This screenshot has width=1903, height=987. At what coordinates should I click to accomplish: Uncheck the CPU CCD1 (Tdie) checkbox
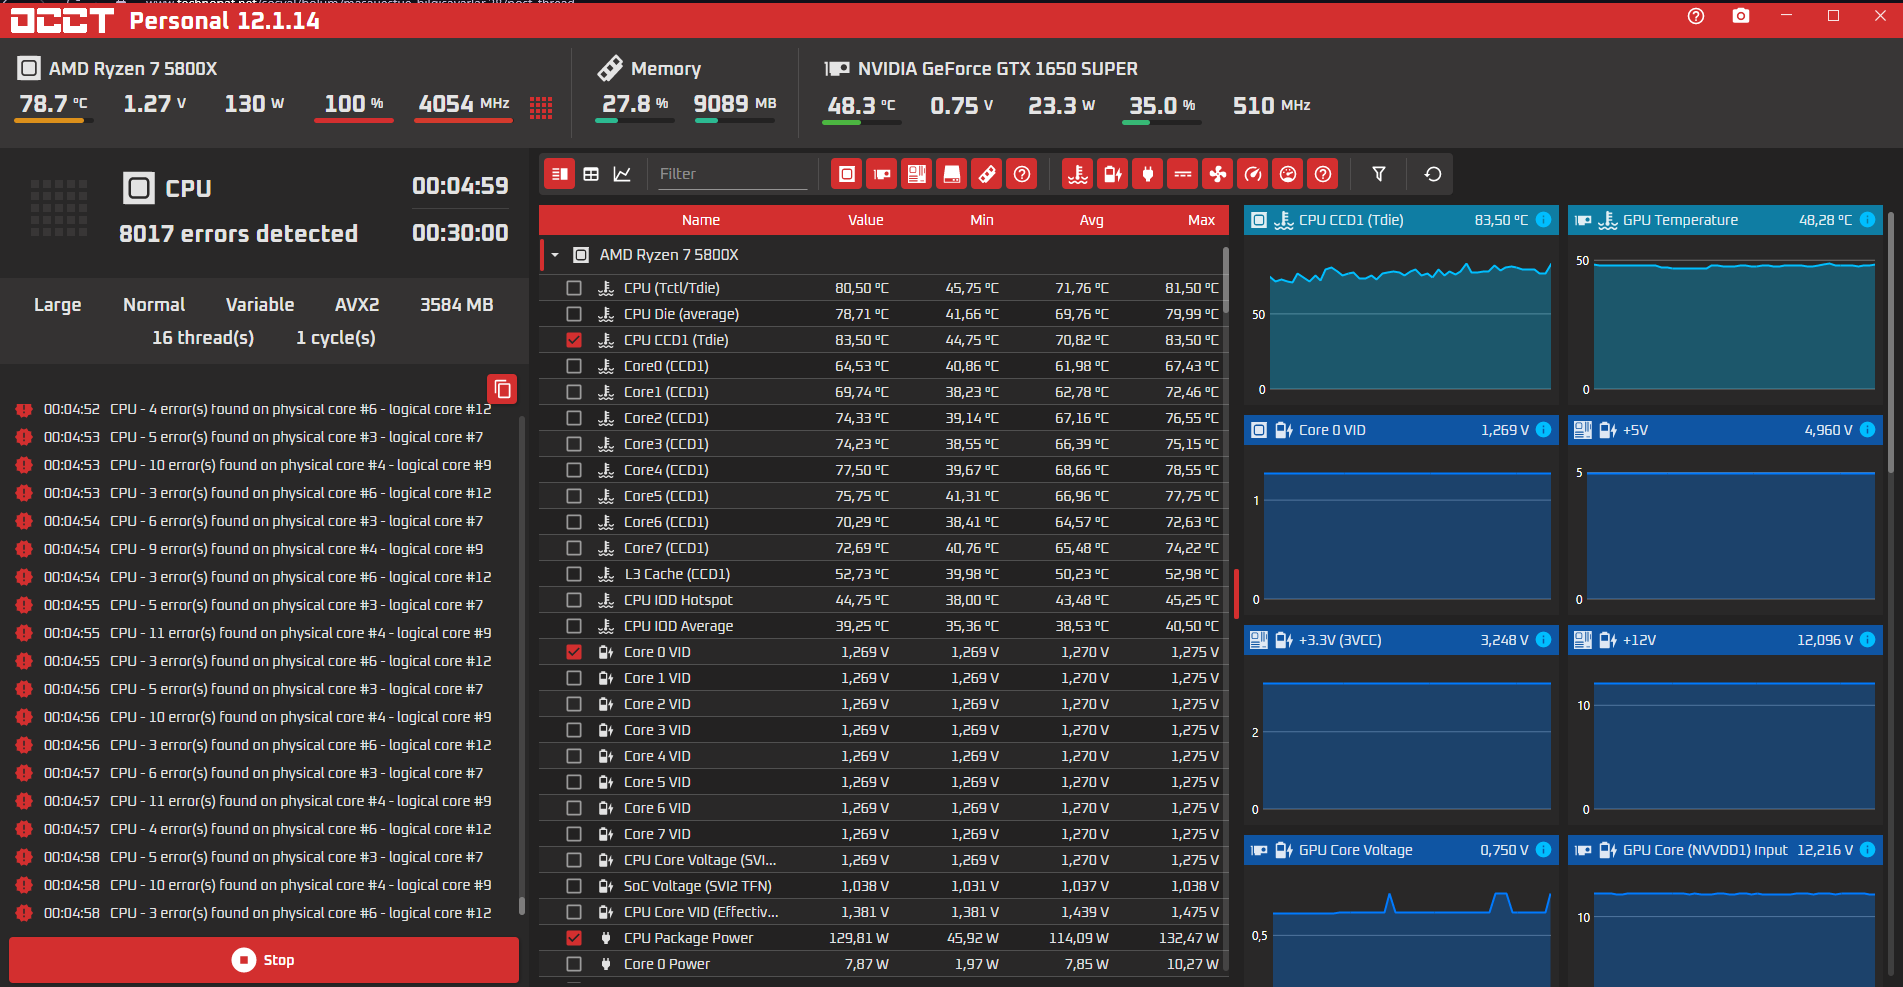pos(574,340)
